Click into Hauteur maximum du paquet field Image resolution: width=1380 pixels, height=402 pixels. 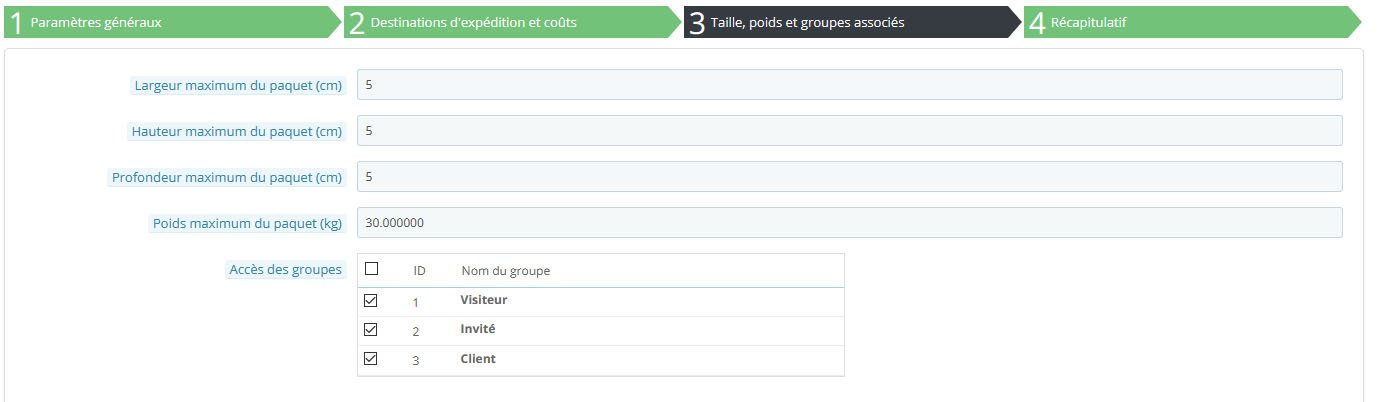pos(849,131)
